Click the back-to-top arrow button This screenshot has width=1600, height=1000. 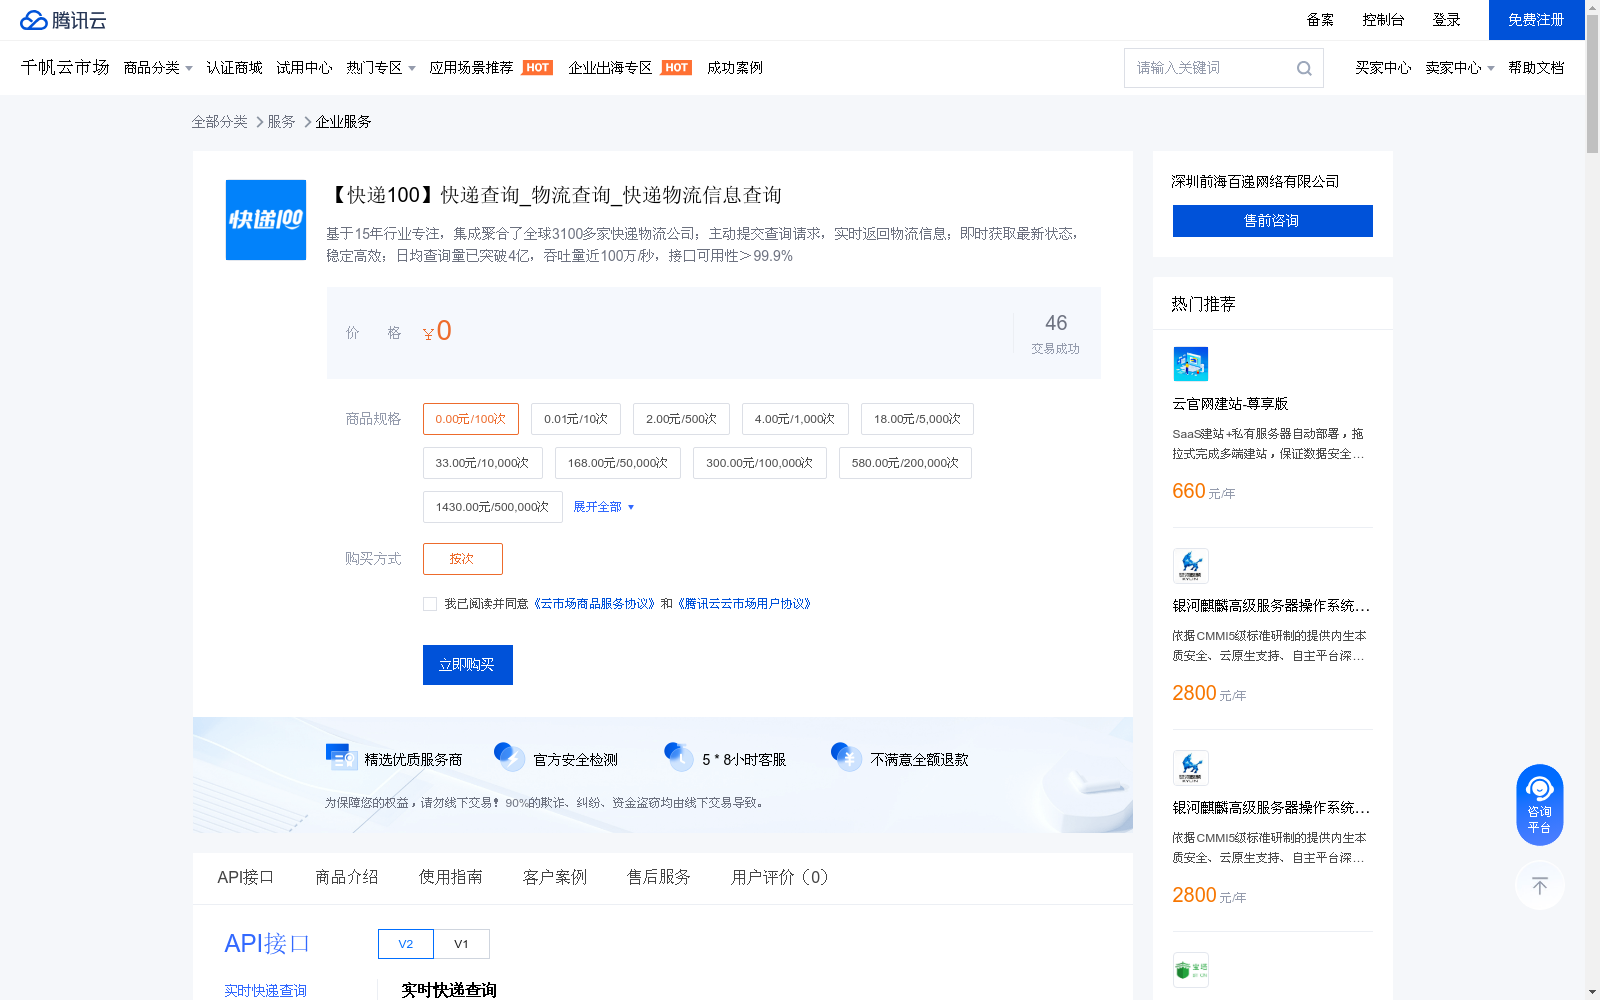[x=1540, y=885]
